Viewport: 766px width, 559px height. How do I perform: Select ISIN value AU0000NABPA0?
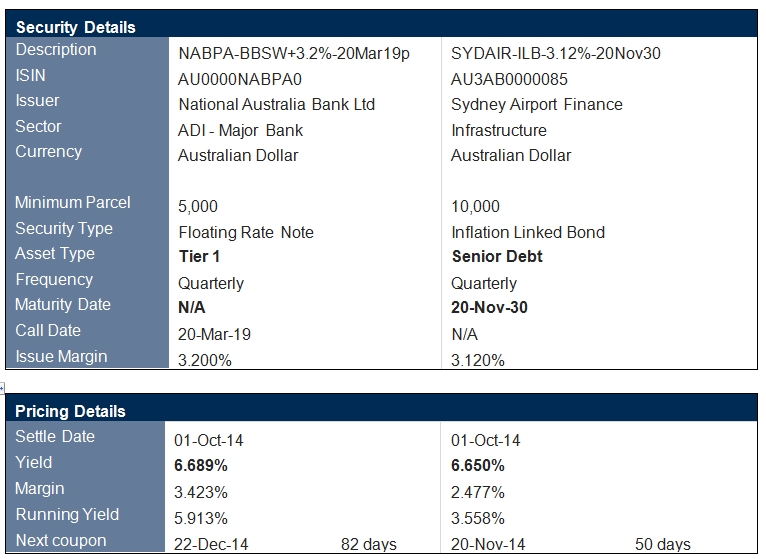click(x=240, y=79)
